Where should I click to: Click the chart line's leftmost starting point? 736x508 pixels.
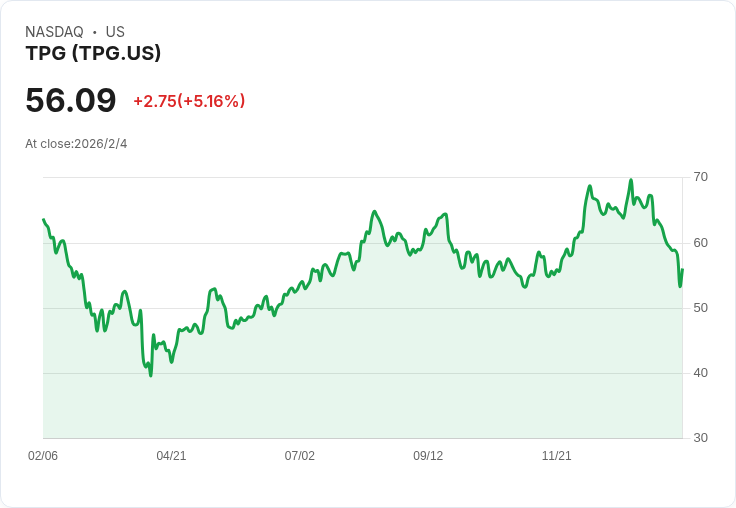pyautogui.click(x=43, y=219)
